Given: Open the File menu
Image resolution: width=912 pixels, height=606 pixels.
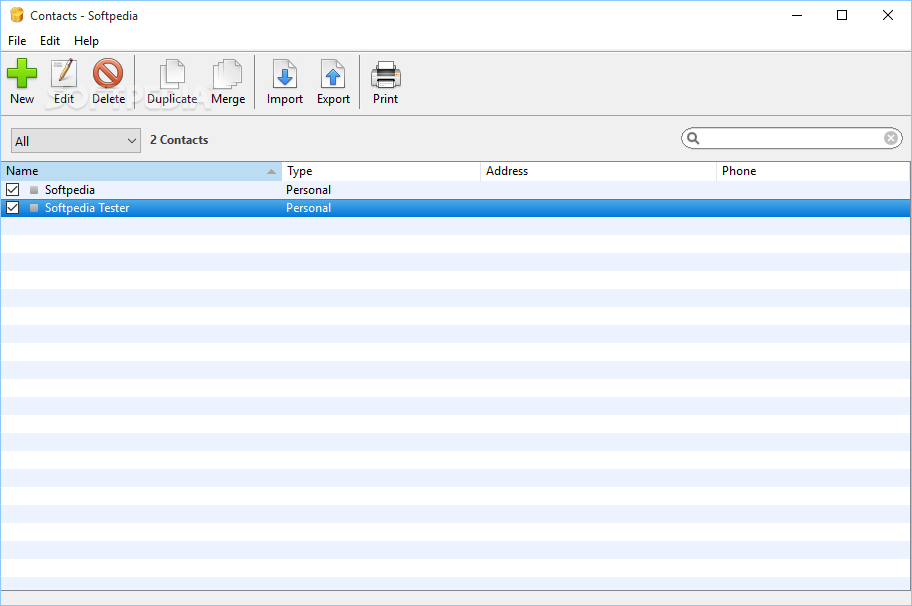Looking at the screenshot, I should (17, 41).
